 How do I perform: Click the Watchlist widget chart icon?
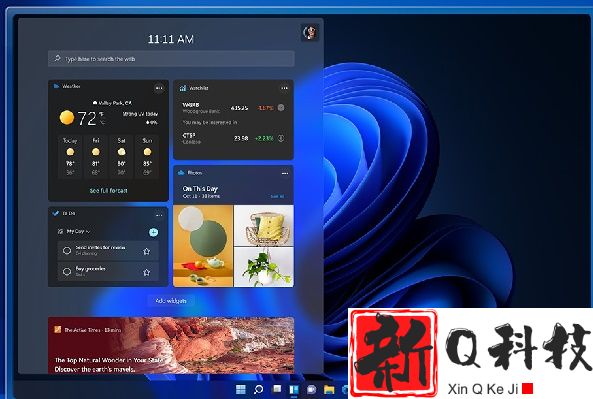pos(183,88)
